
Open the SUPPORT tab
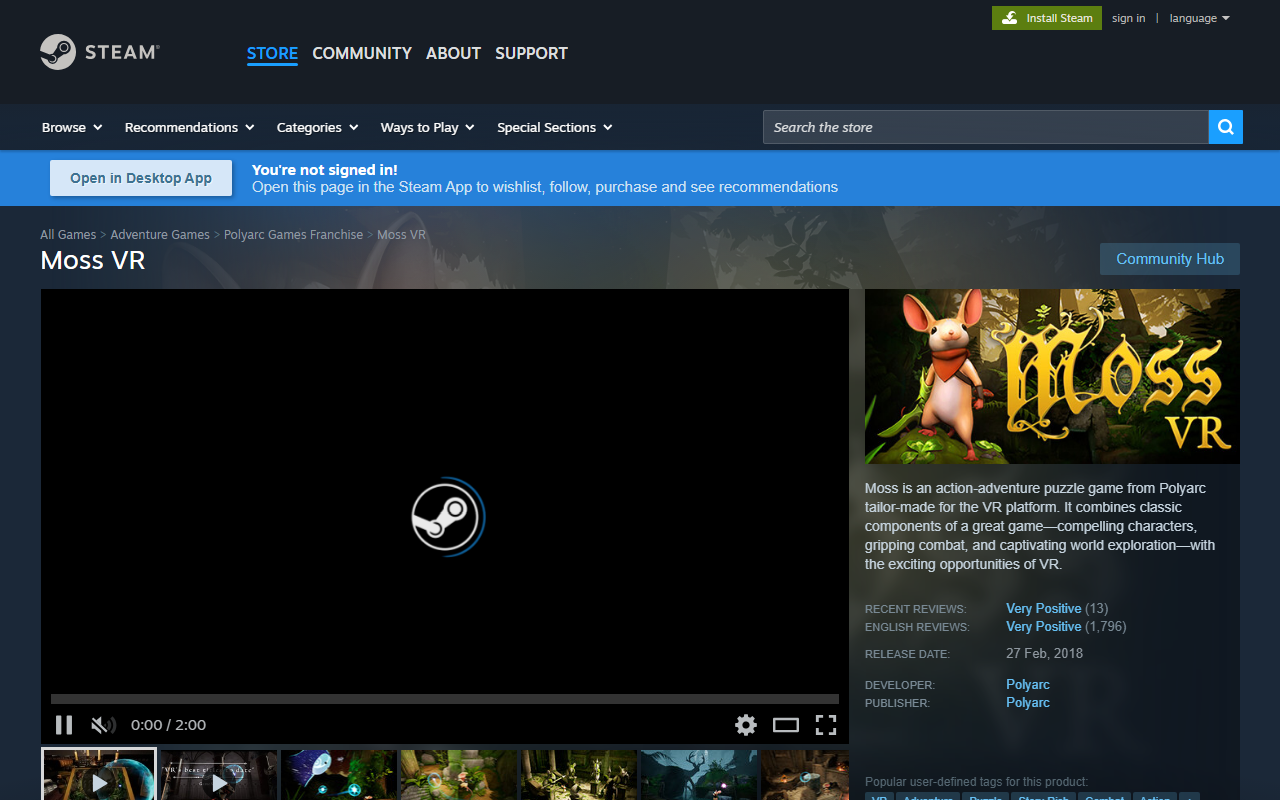click(531, 53)
